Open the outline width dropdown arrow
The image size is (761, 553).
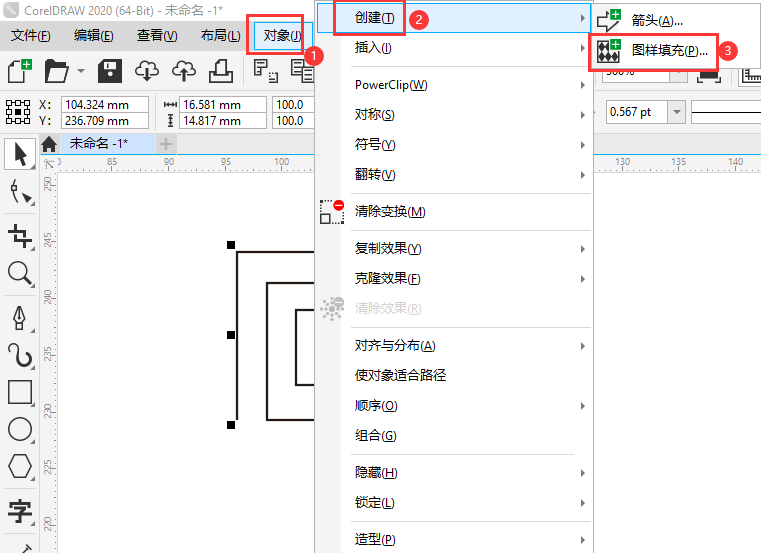(x=676, y=112)
